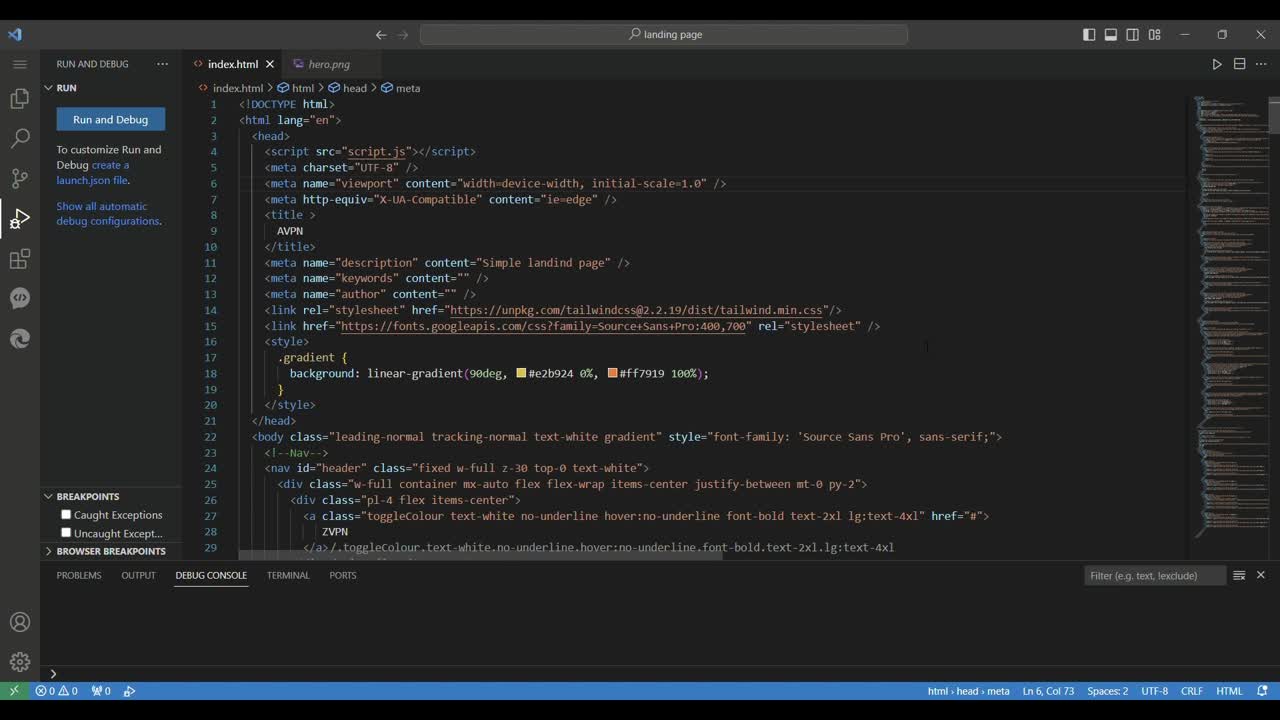Click the Run file play icon
1280x720 pixels.
(1217, 64)
